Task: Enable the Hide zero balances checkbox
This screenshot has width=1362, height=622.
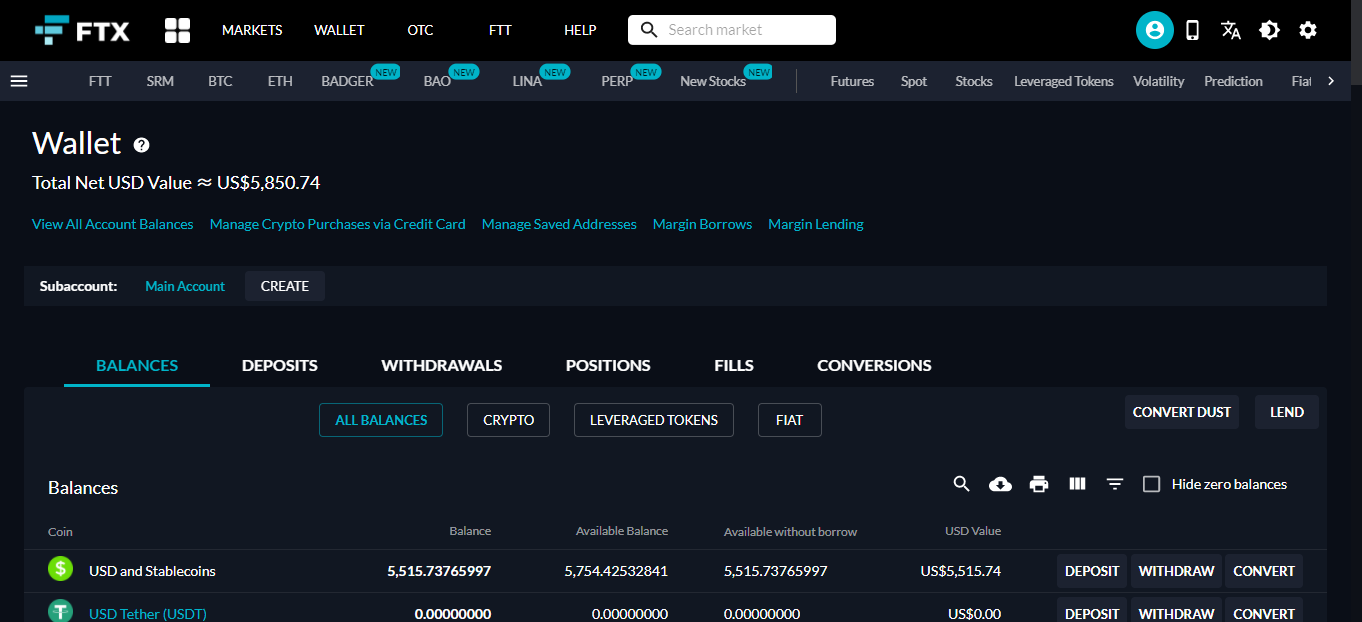Action: tap(1152, 484)
